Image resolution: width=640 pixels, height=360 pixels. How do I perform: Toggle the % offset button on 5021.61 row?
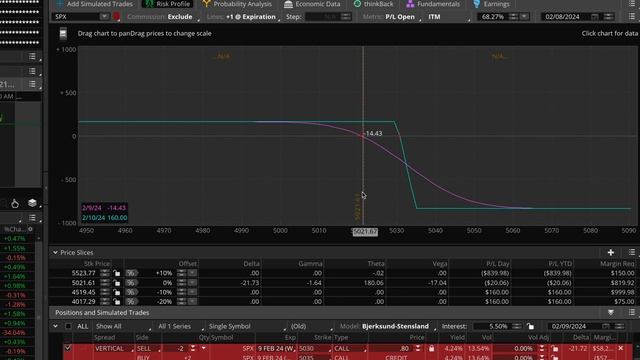[131, 282]
